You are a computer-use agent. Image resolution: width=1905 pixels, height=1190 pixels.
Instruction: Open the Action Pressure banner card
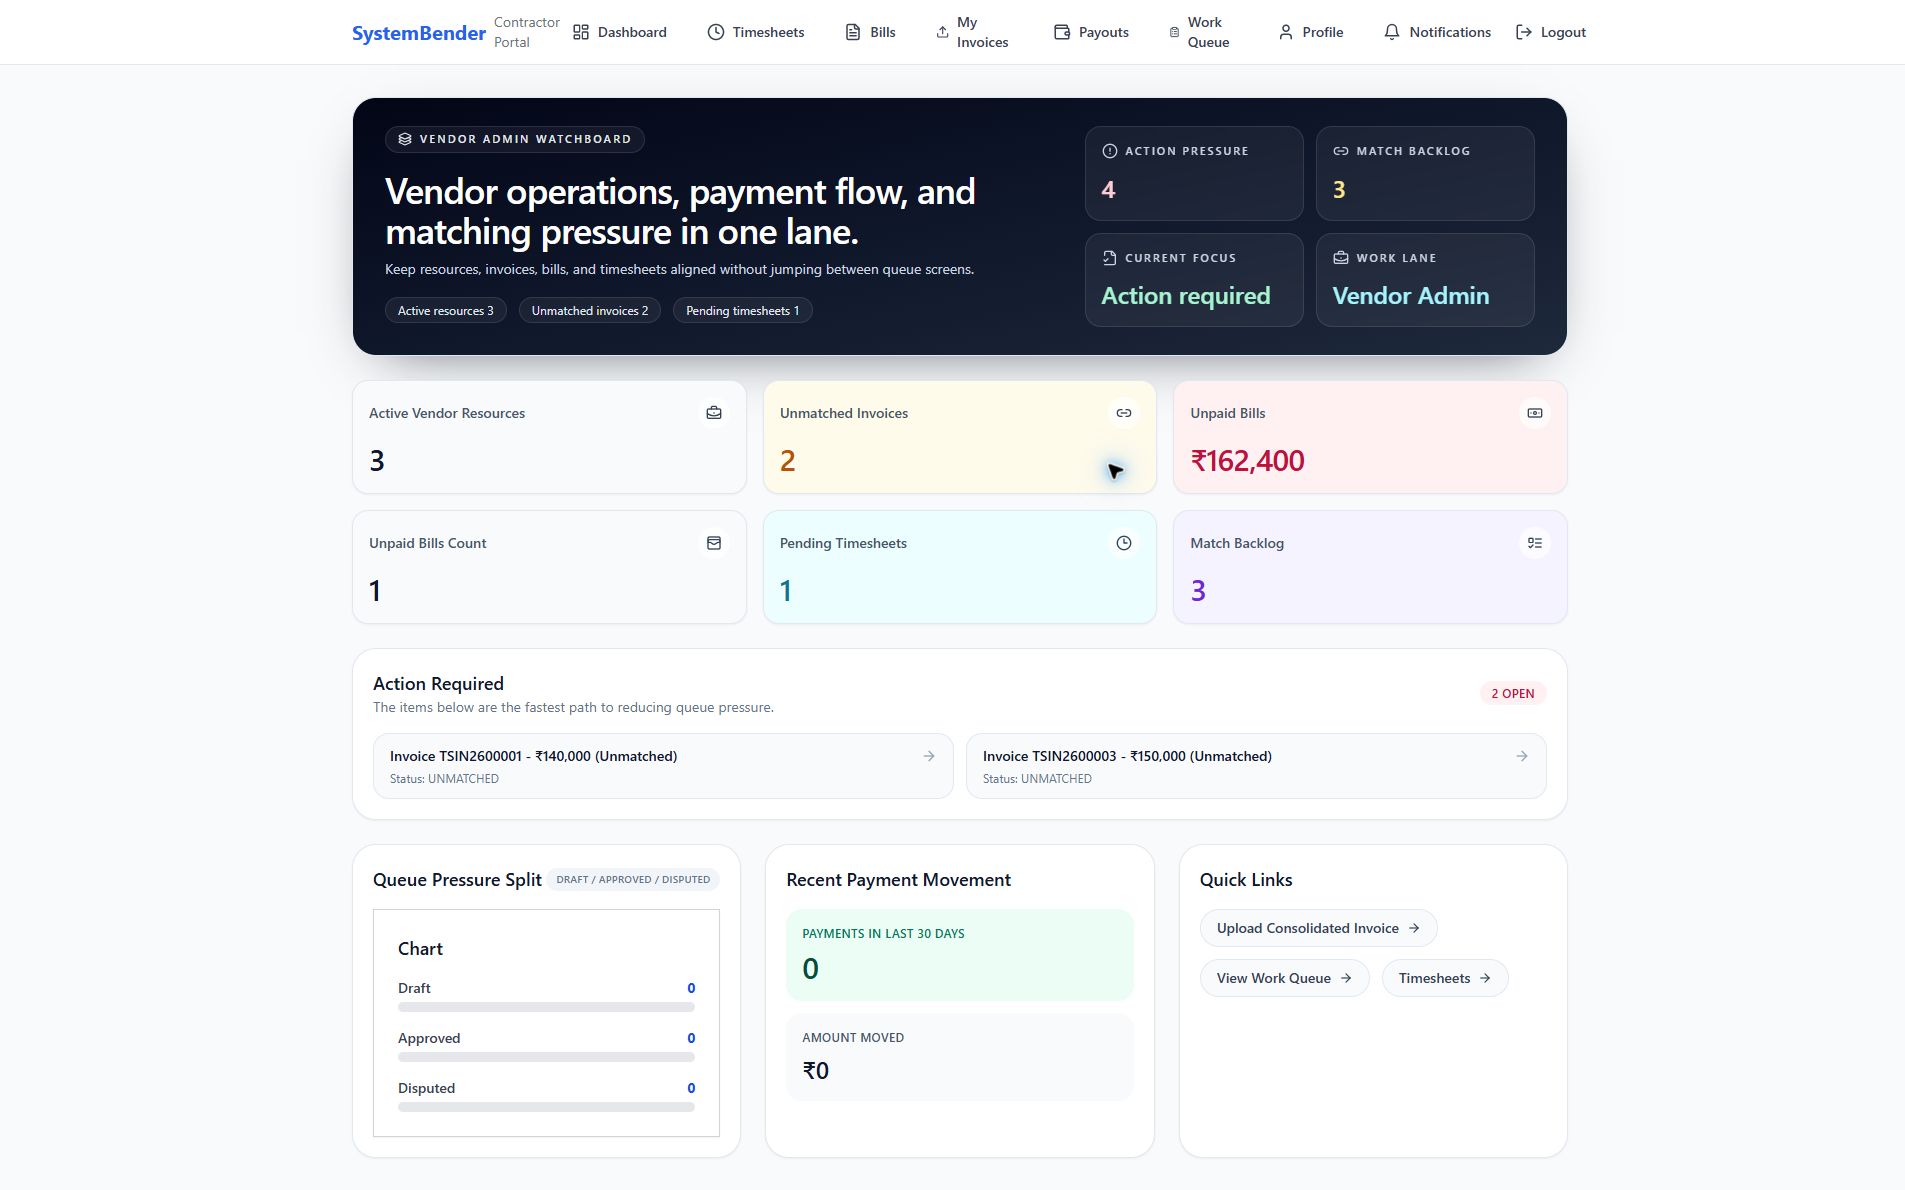point(1194,173)
